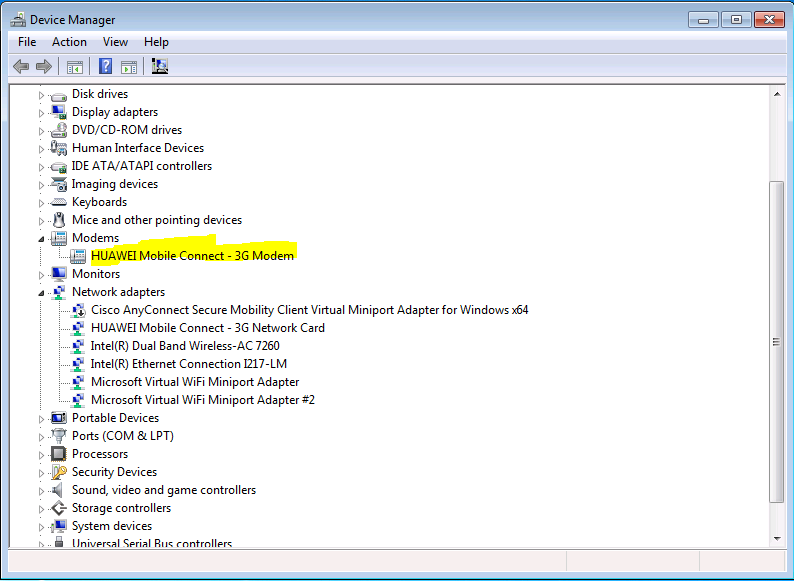Click the Network adapters category icon
The width and height of the screenshot is (794, 581).
(x=59, y=292)
